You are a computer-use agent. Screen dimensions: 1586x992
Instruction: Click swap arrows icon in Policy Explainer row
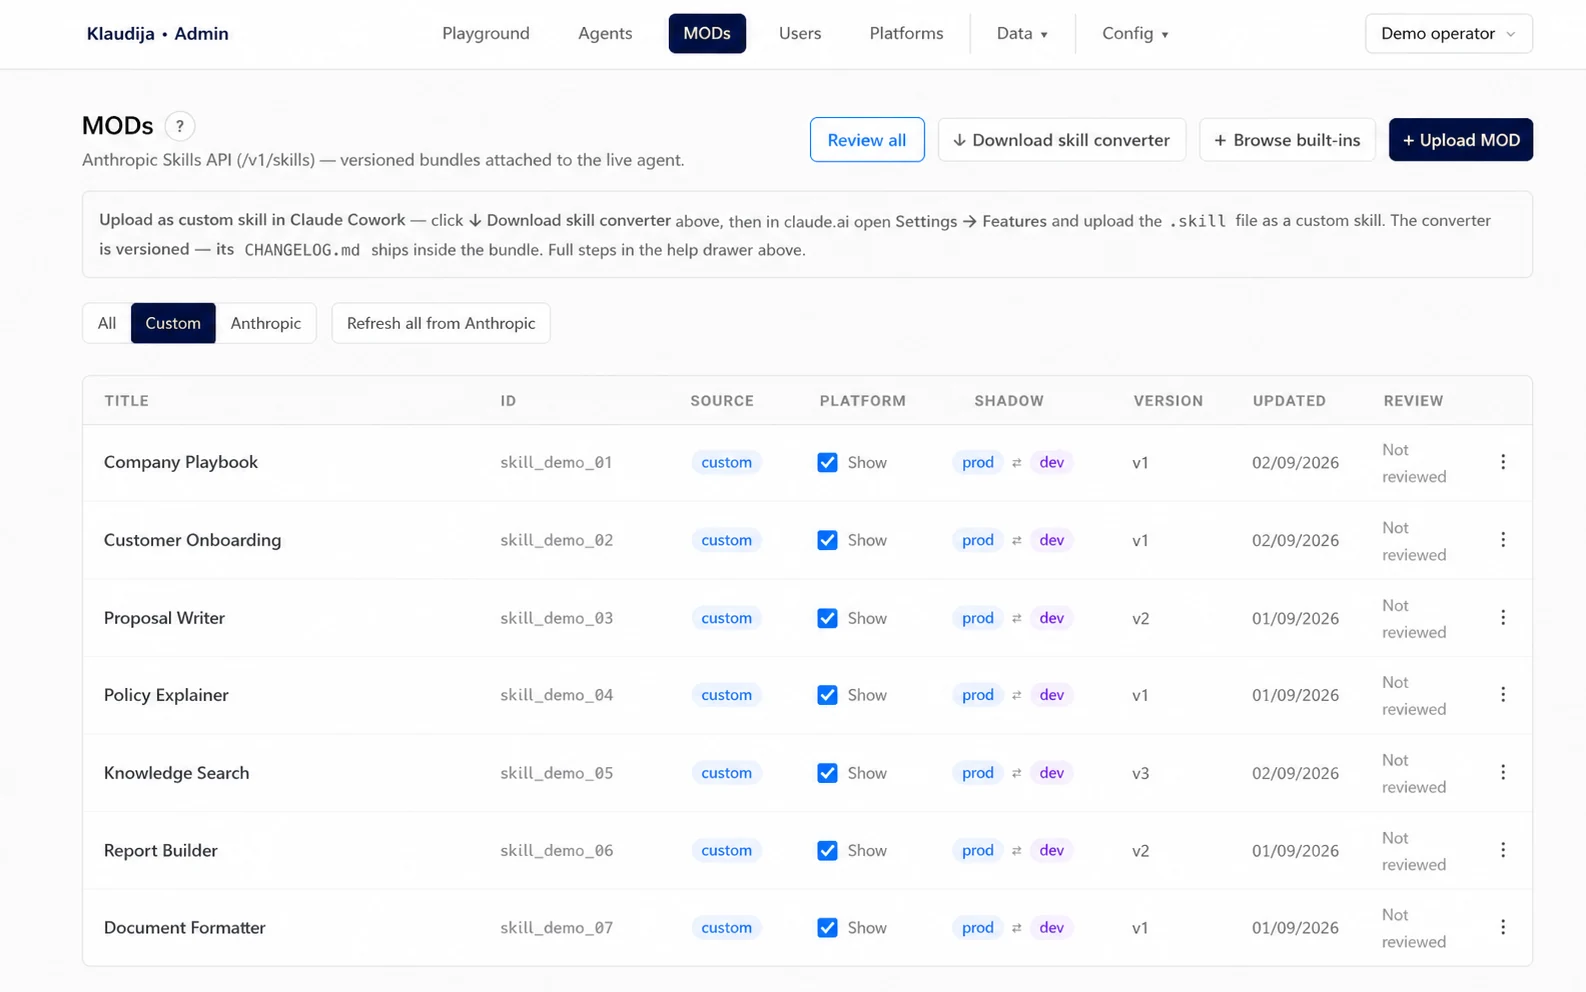click(1016, 695)
